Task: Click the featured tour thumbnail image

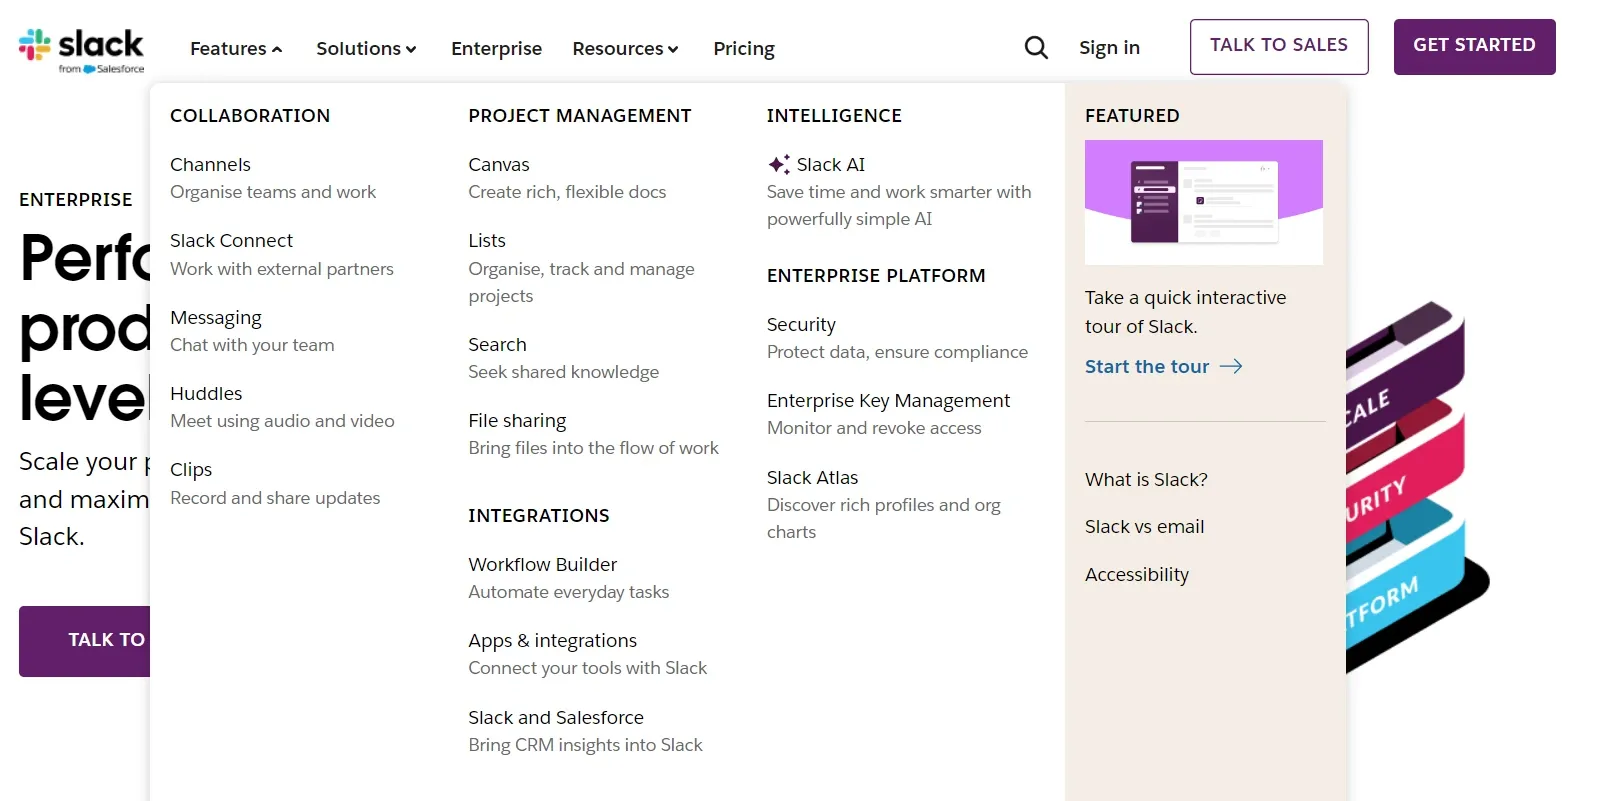Action: (1204, 202)
